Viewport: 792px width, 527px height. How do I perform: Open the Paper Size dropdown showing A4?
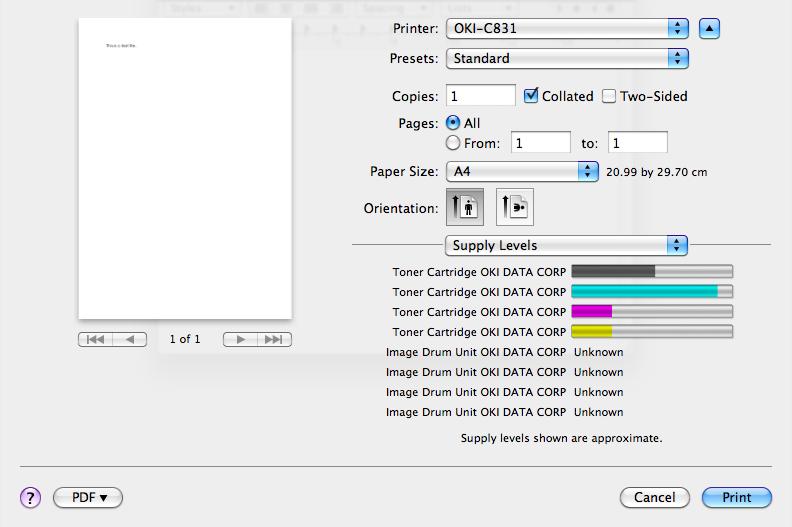point(522,172)
